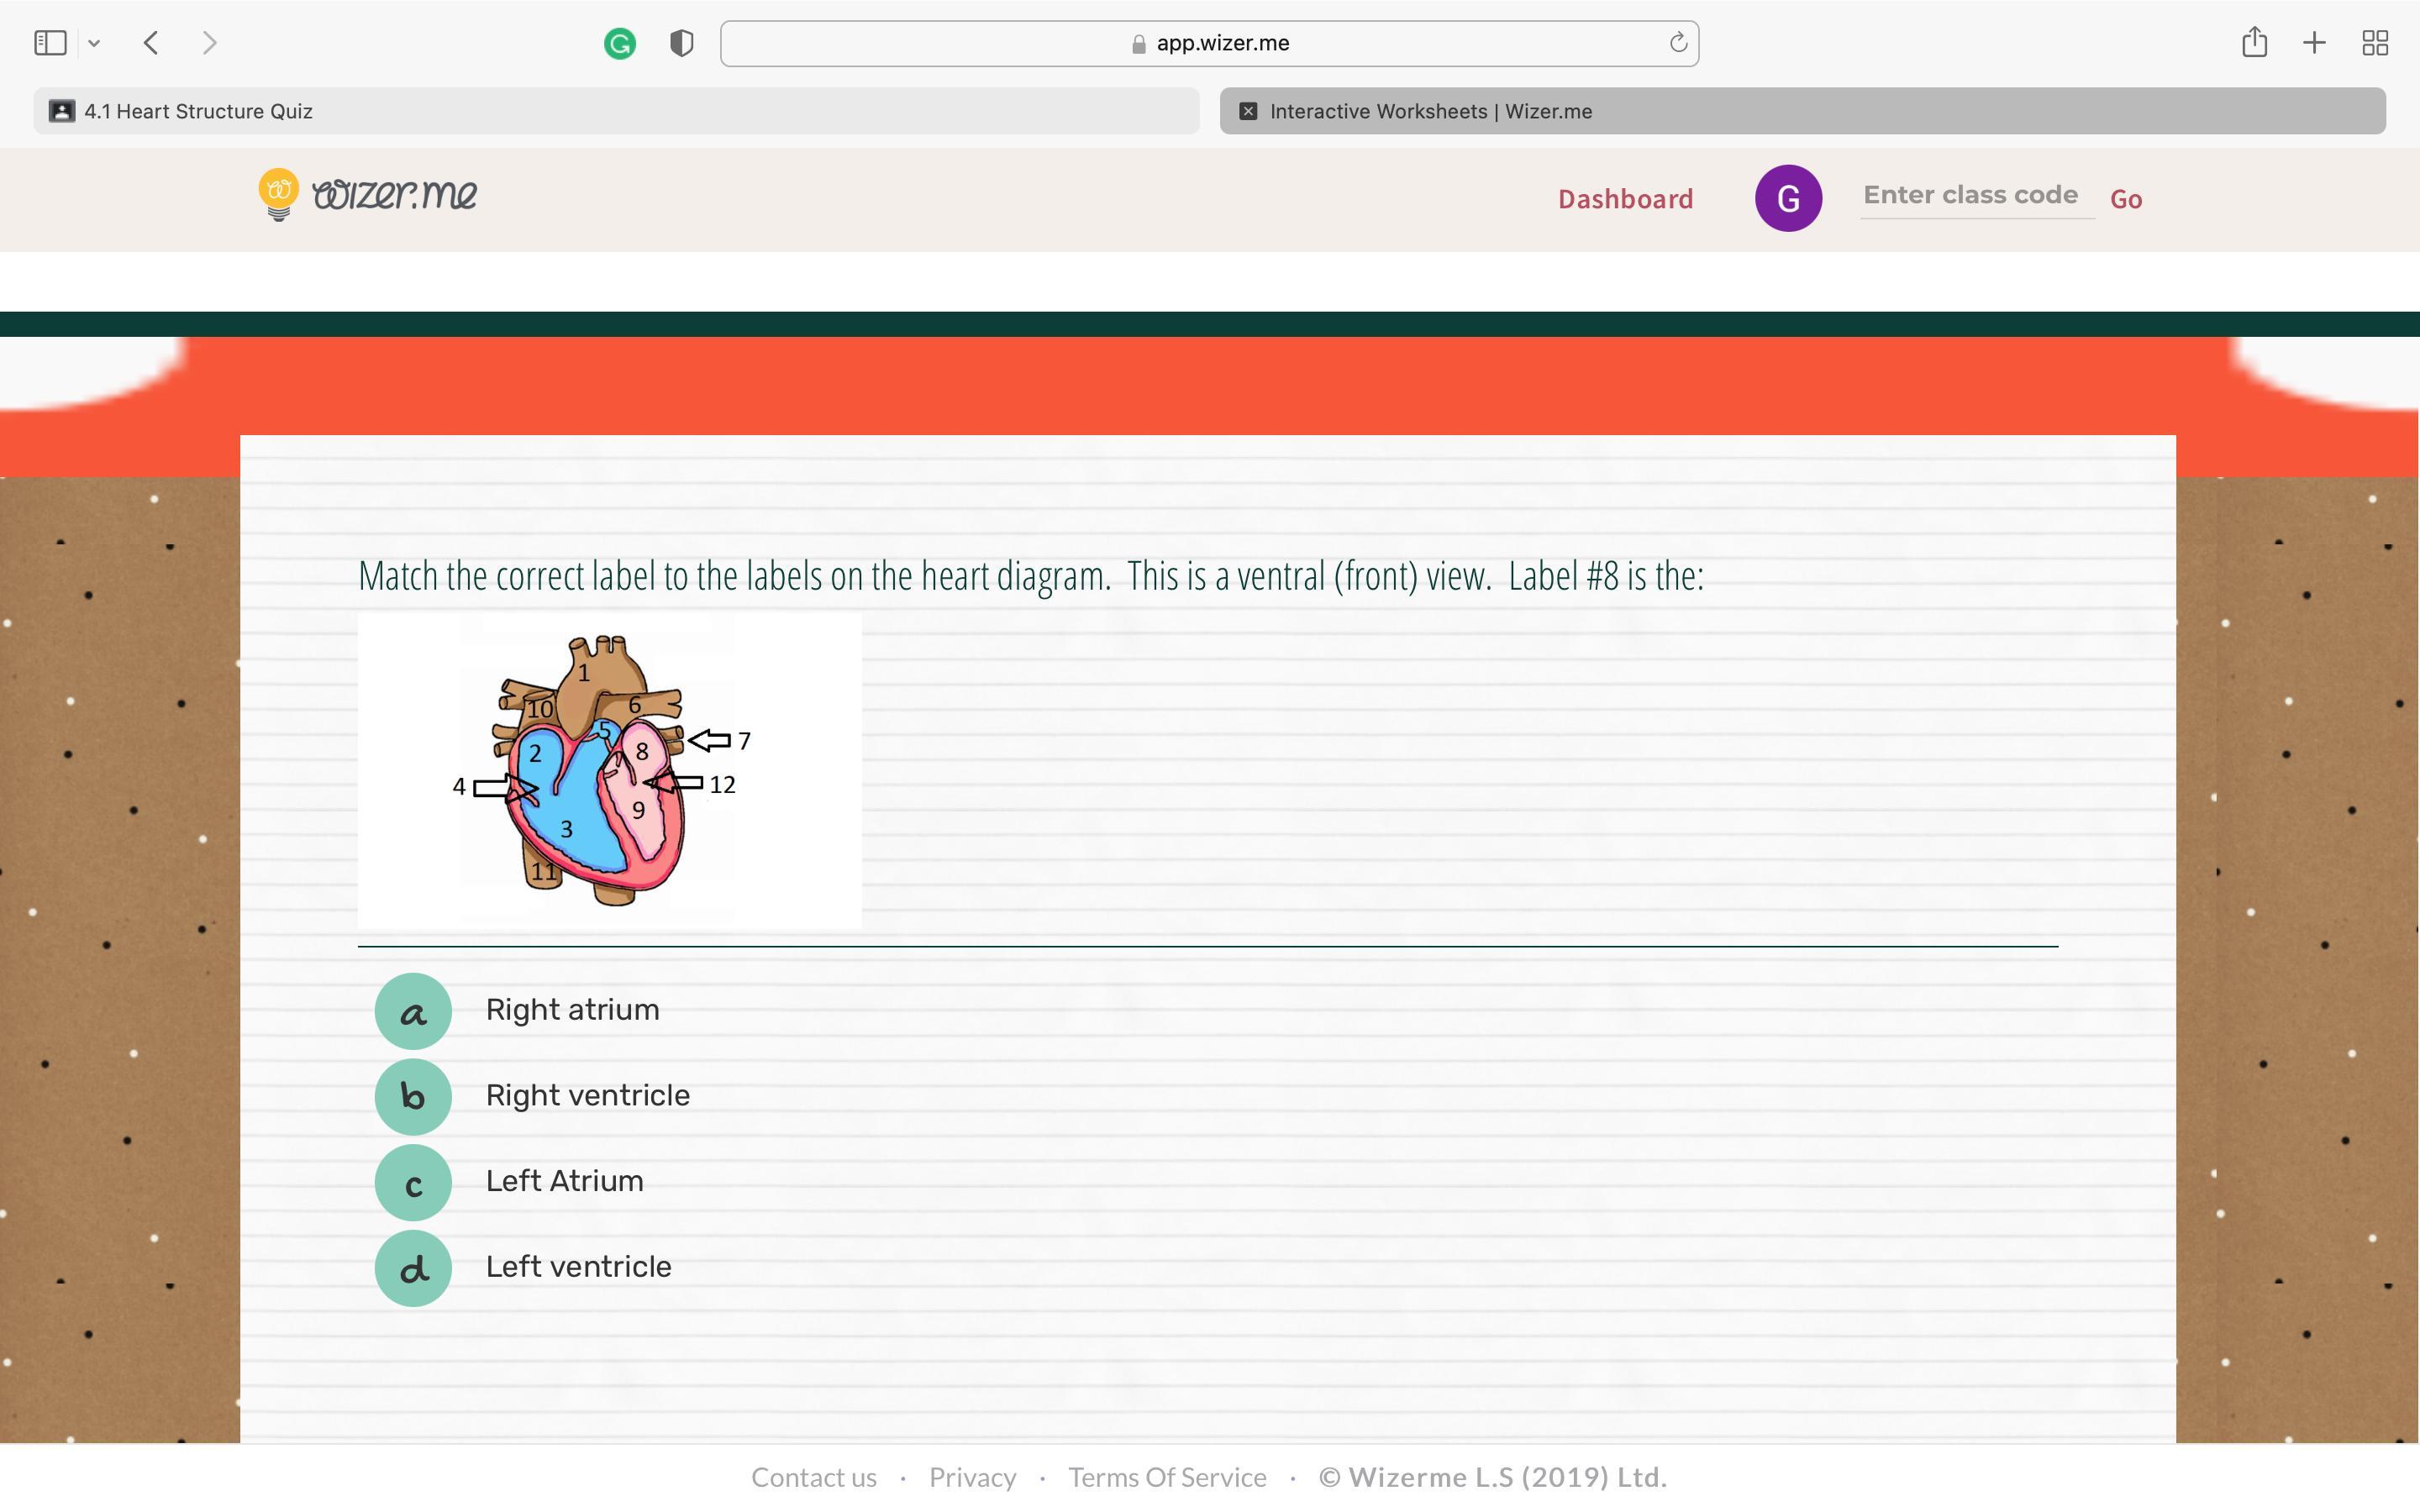Switch to the 4.1 Heart Structure Quiz tab

pyautogui.click(x=616, y=111)
